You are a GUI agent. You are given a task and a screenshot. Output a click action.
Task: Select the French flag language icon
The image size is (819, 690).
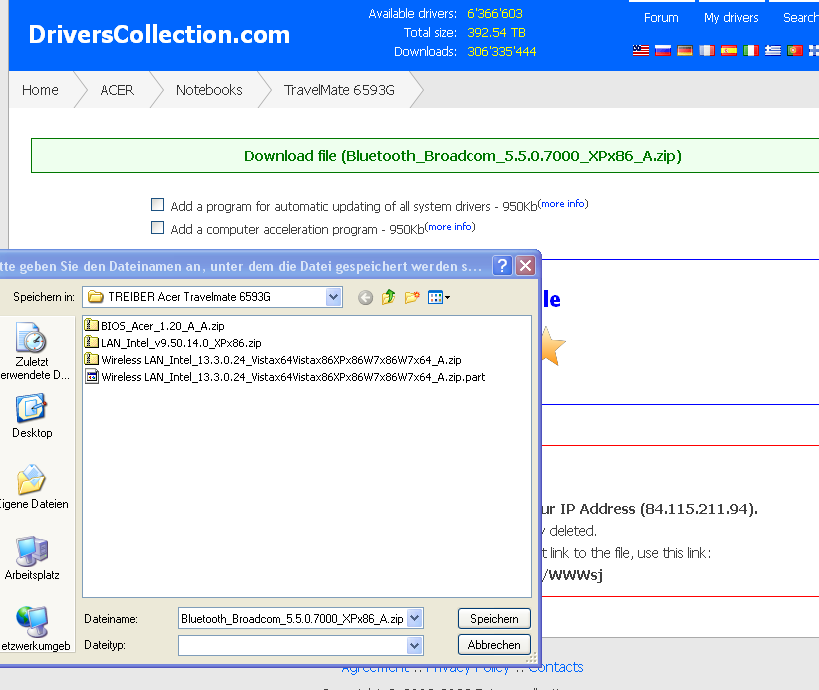(x=707, y=51)
